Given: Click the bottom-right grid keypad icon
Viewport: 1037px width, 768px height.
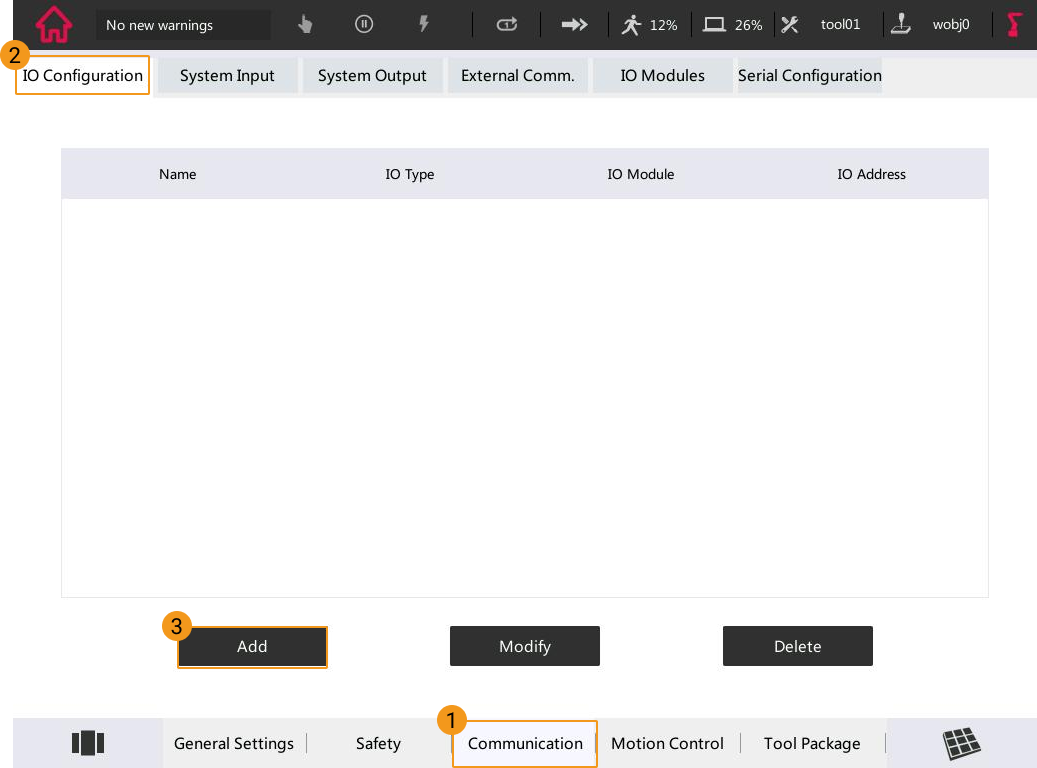Looking at the screenshot, I should [x=961, y=743].
